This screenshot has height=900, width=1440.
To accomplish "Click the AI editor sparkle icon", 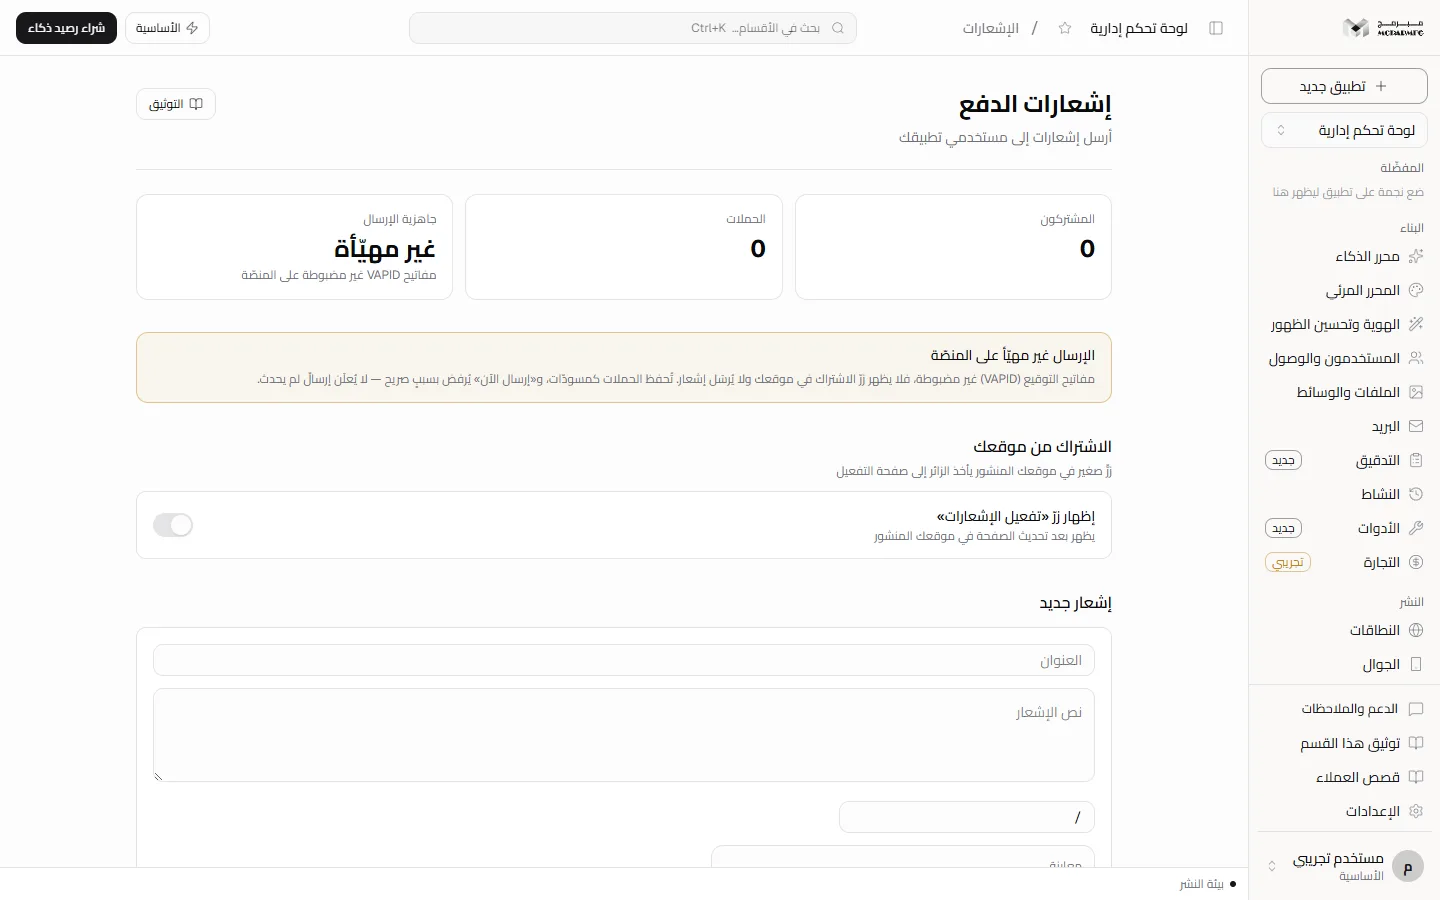I will point(1415,257).
